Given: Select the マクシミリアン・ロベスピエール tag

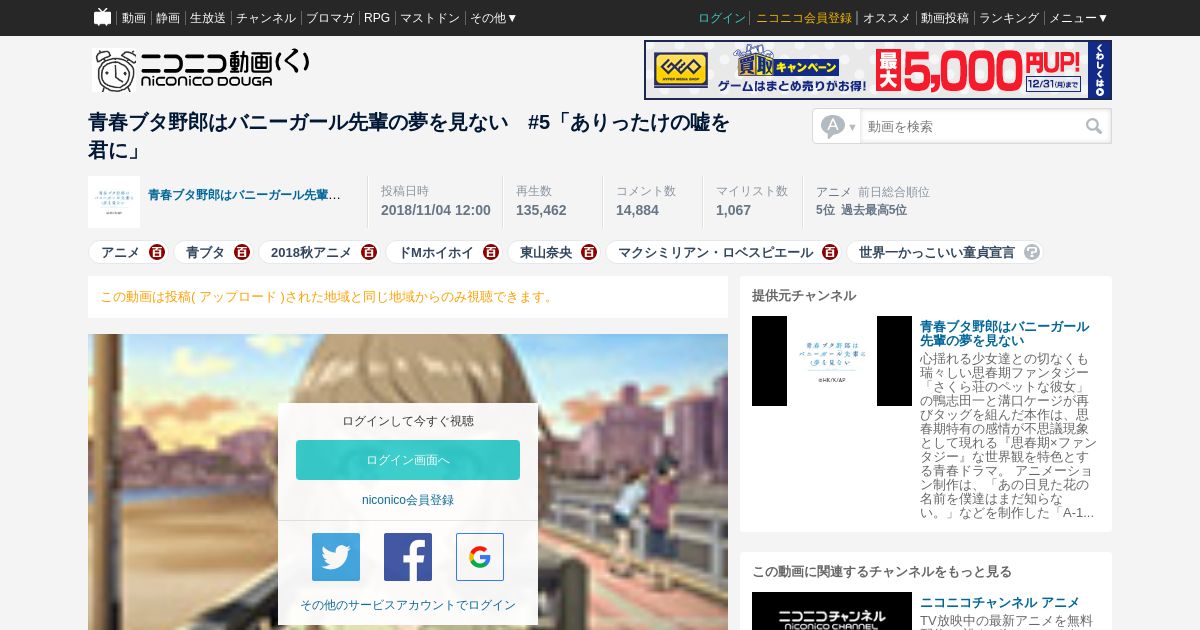Looking at the screenshot, I should point(715,252).
